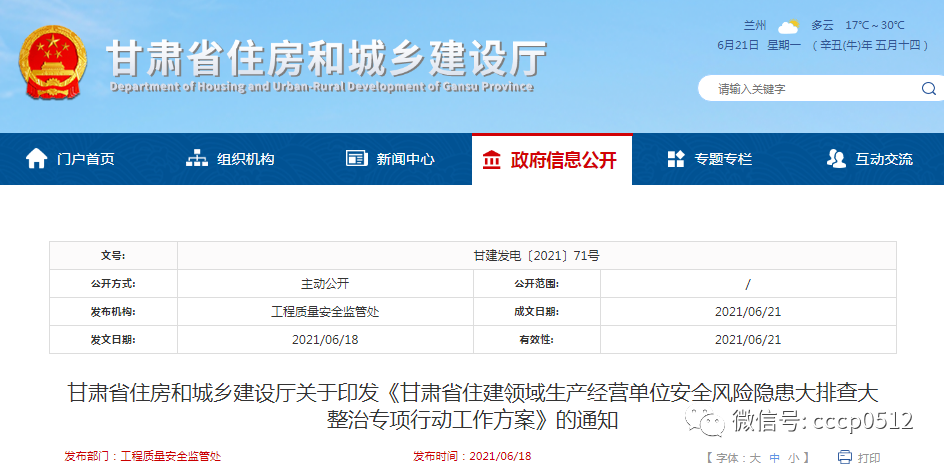Click the 公开范围: label cell
This screenshot has width=944, height=464.
(536, 283)
